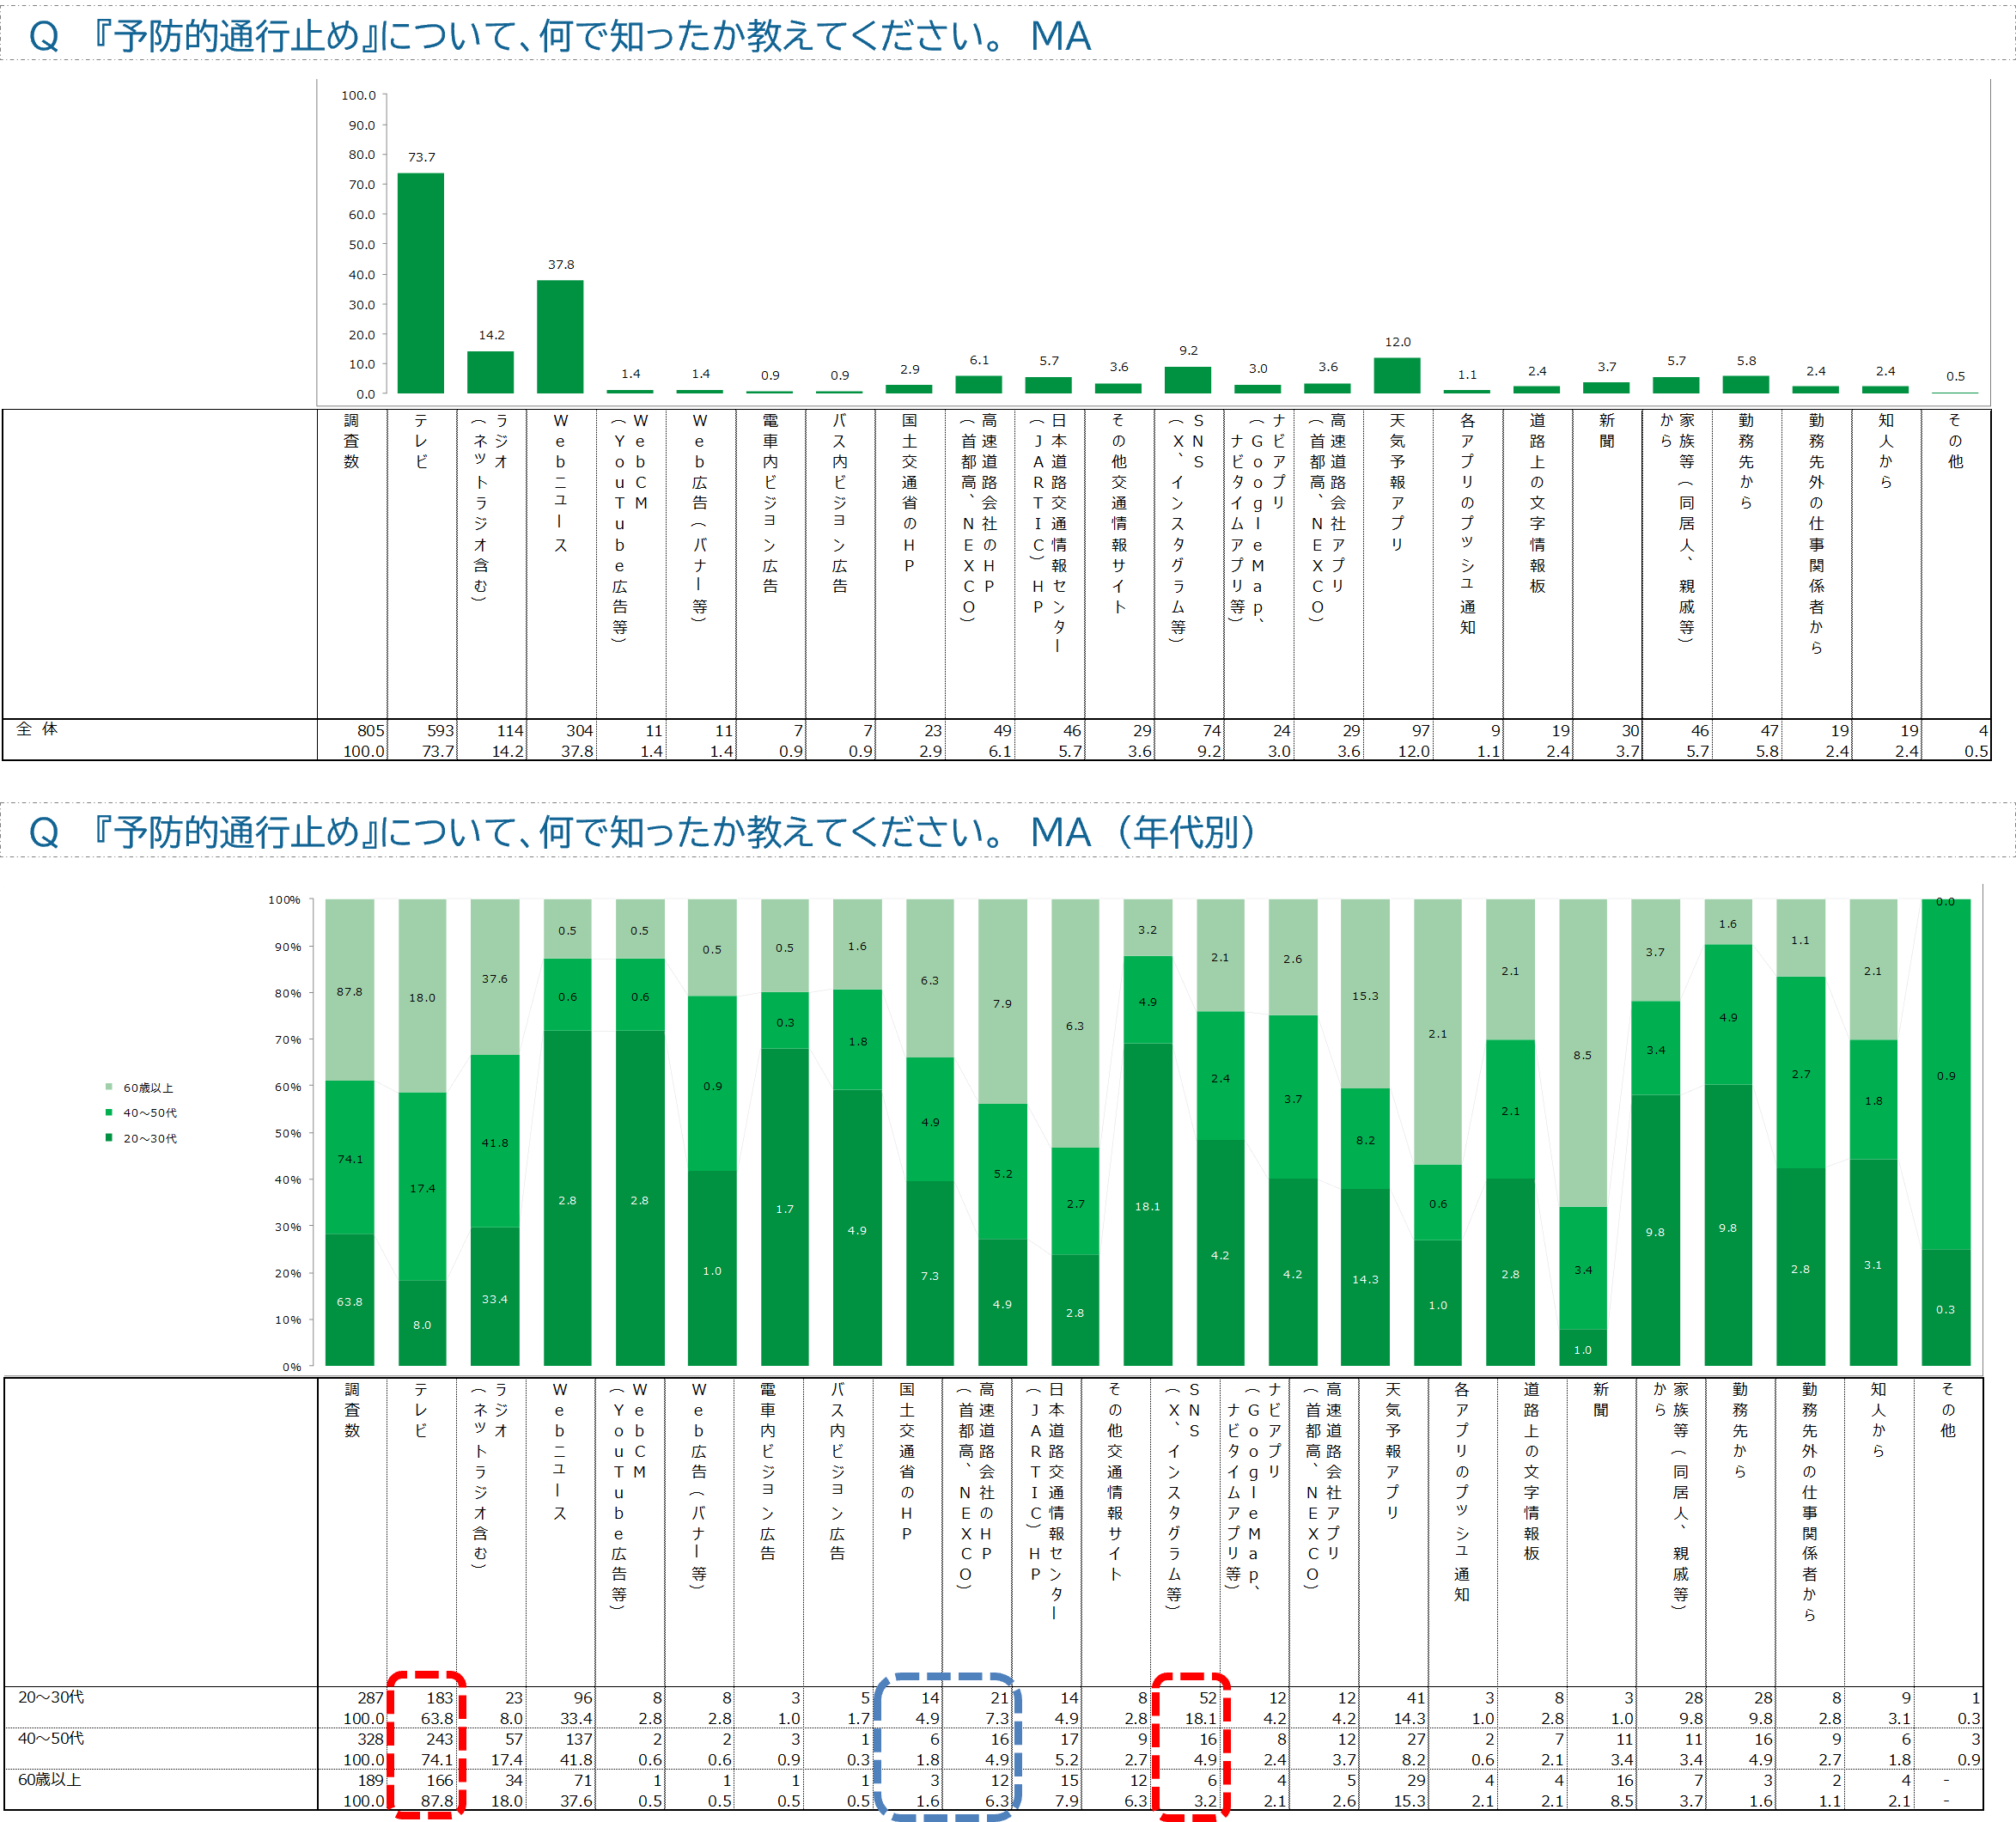Select 114 ラジオ count in the 全体 row
This screenshot has height=1822, width=2016.
[510, 731]
